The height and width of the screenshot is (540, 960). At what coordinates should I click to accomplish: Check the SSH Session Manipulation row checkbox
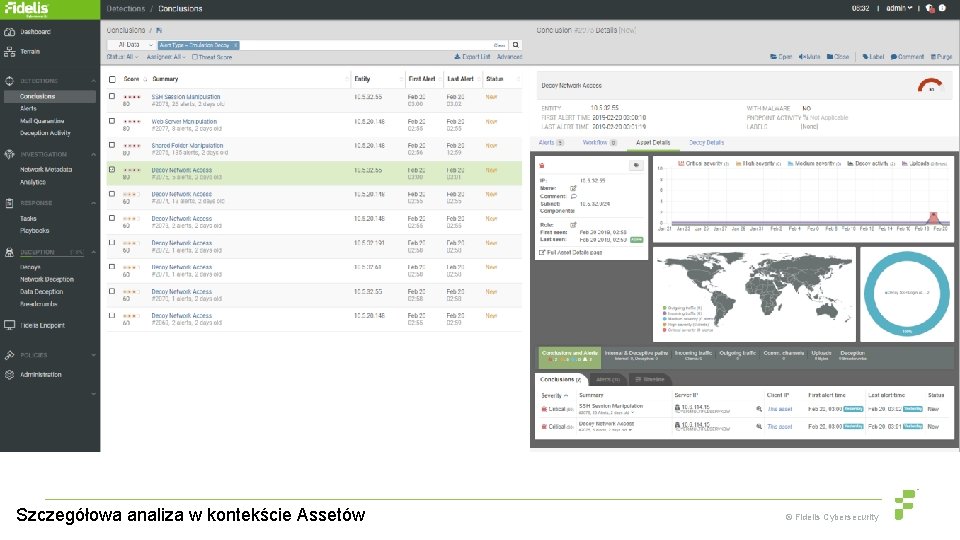[112, 97]
